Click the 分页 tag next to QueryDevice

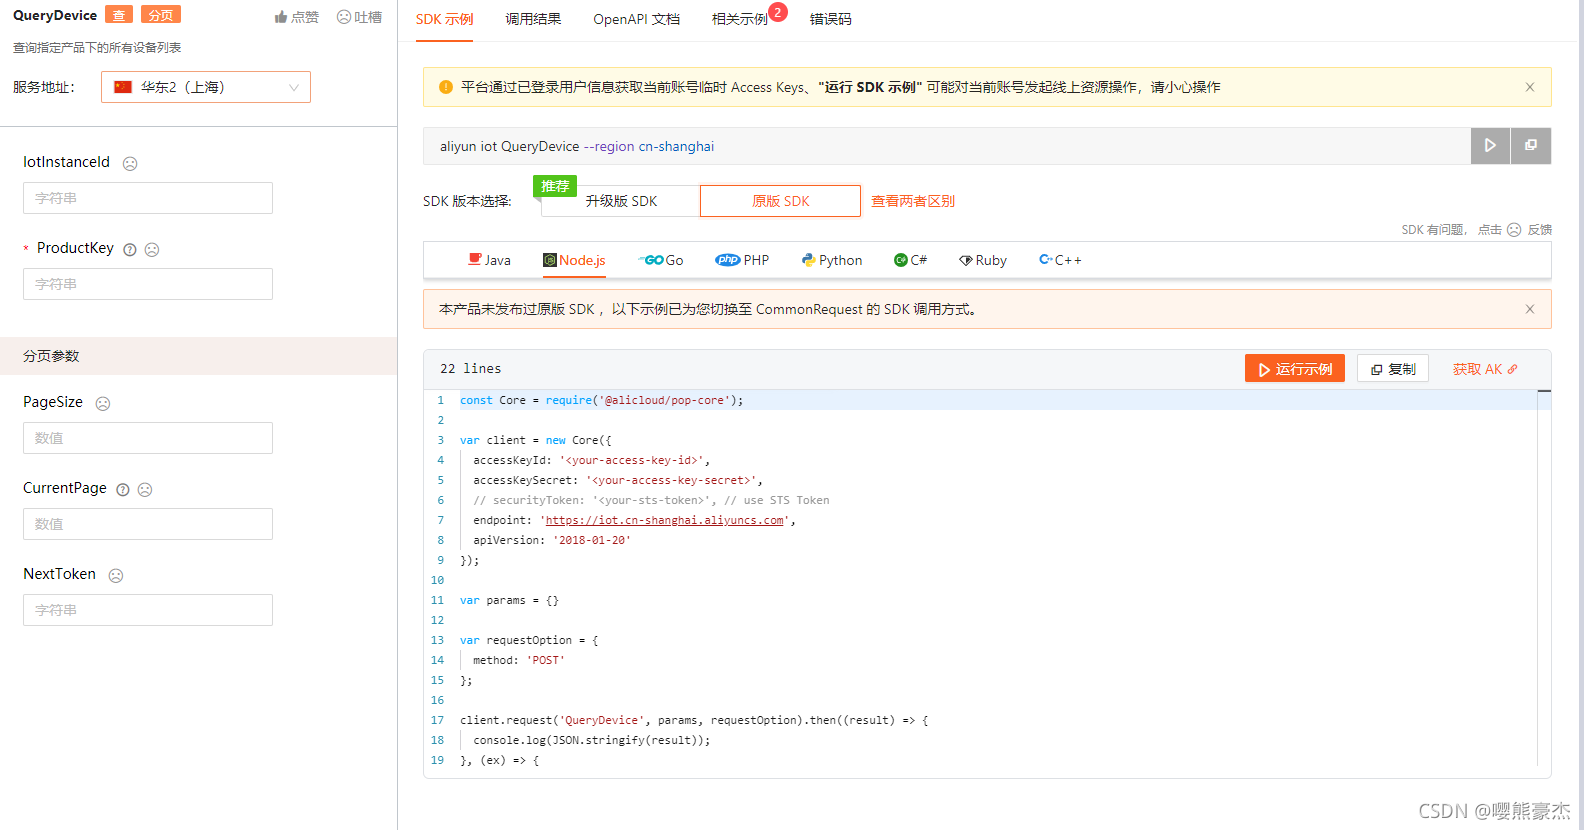tap(160, 15)
